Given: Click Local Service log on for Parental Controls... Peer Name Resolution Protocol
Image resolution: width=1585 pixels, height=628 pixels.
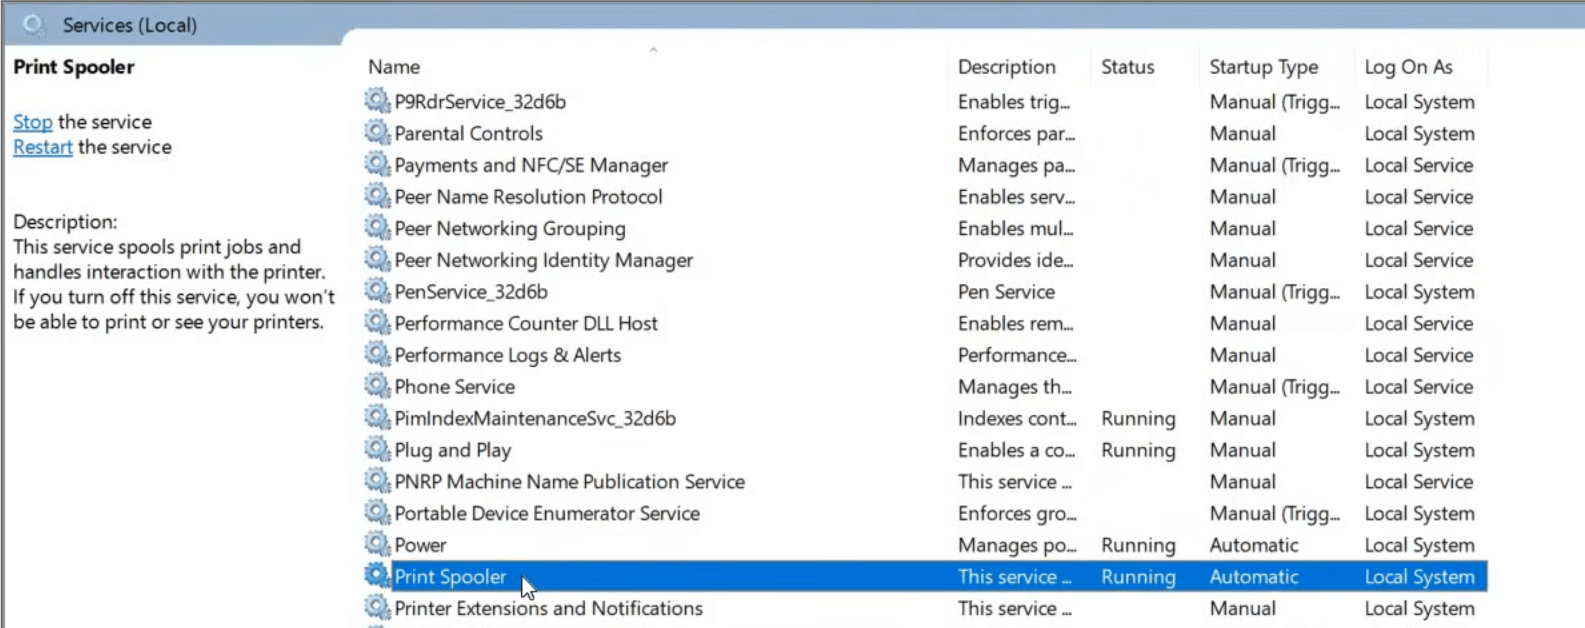Looking at the screenshot, I should click(x=1419, y=197).
